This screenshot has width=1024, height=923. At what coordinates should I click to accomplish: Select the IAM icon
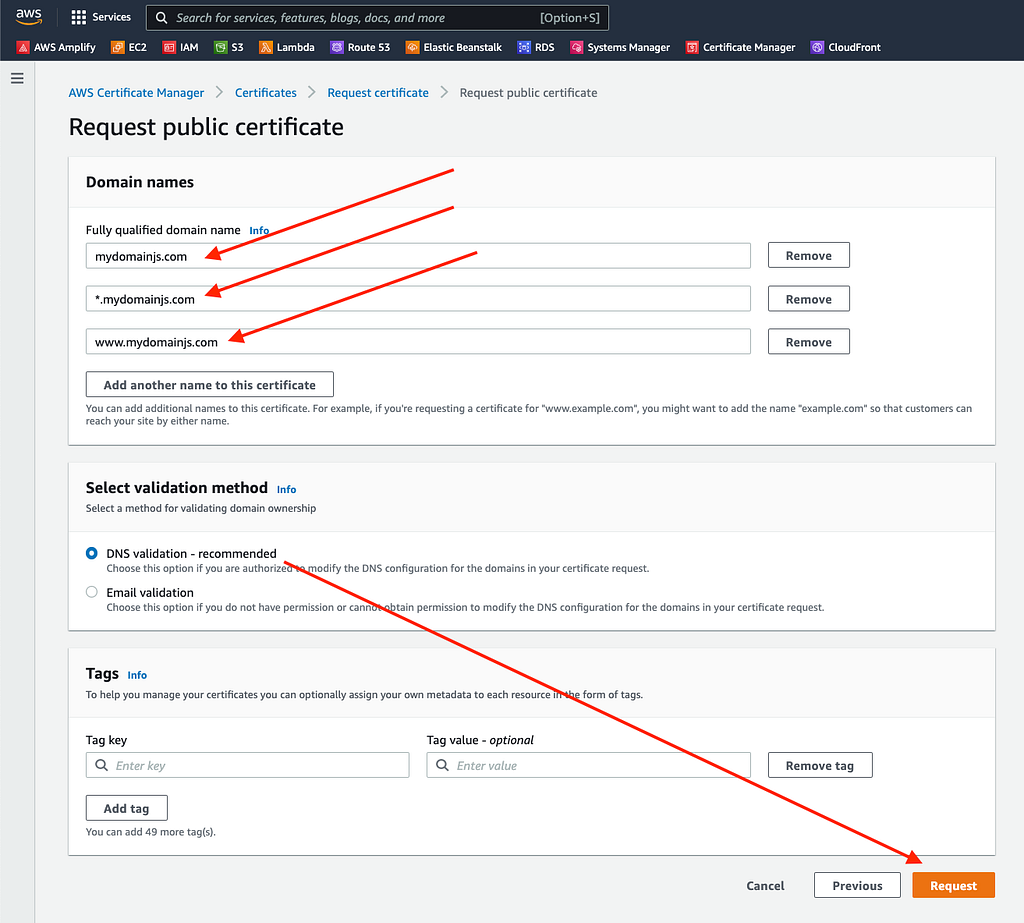(167, 46)
